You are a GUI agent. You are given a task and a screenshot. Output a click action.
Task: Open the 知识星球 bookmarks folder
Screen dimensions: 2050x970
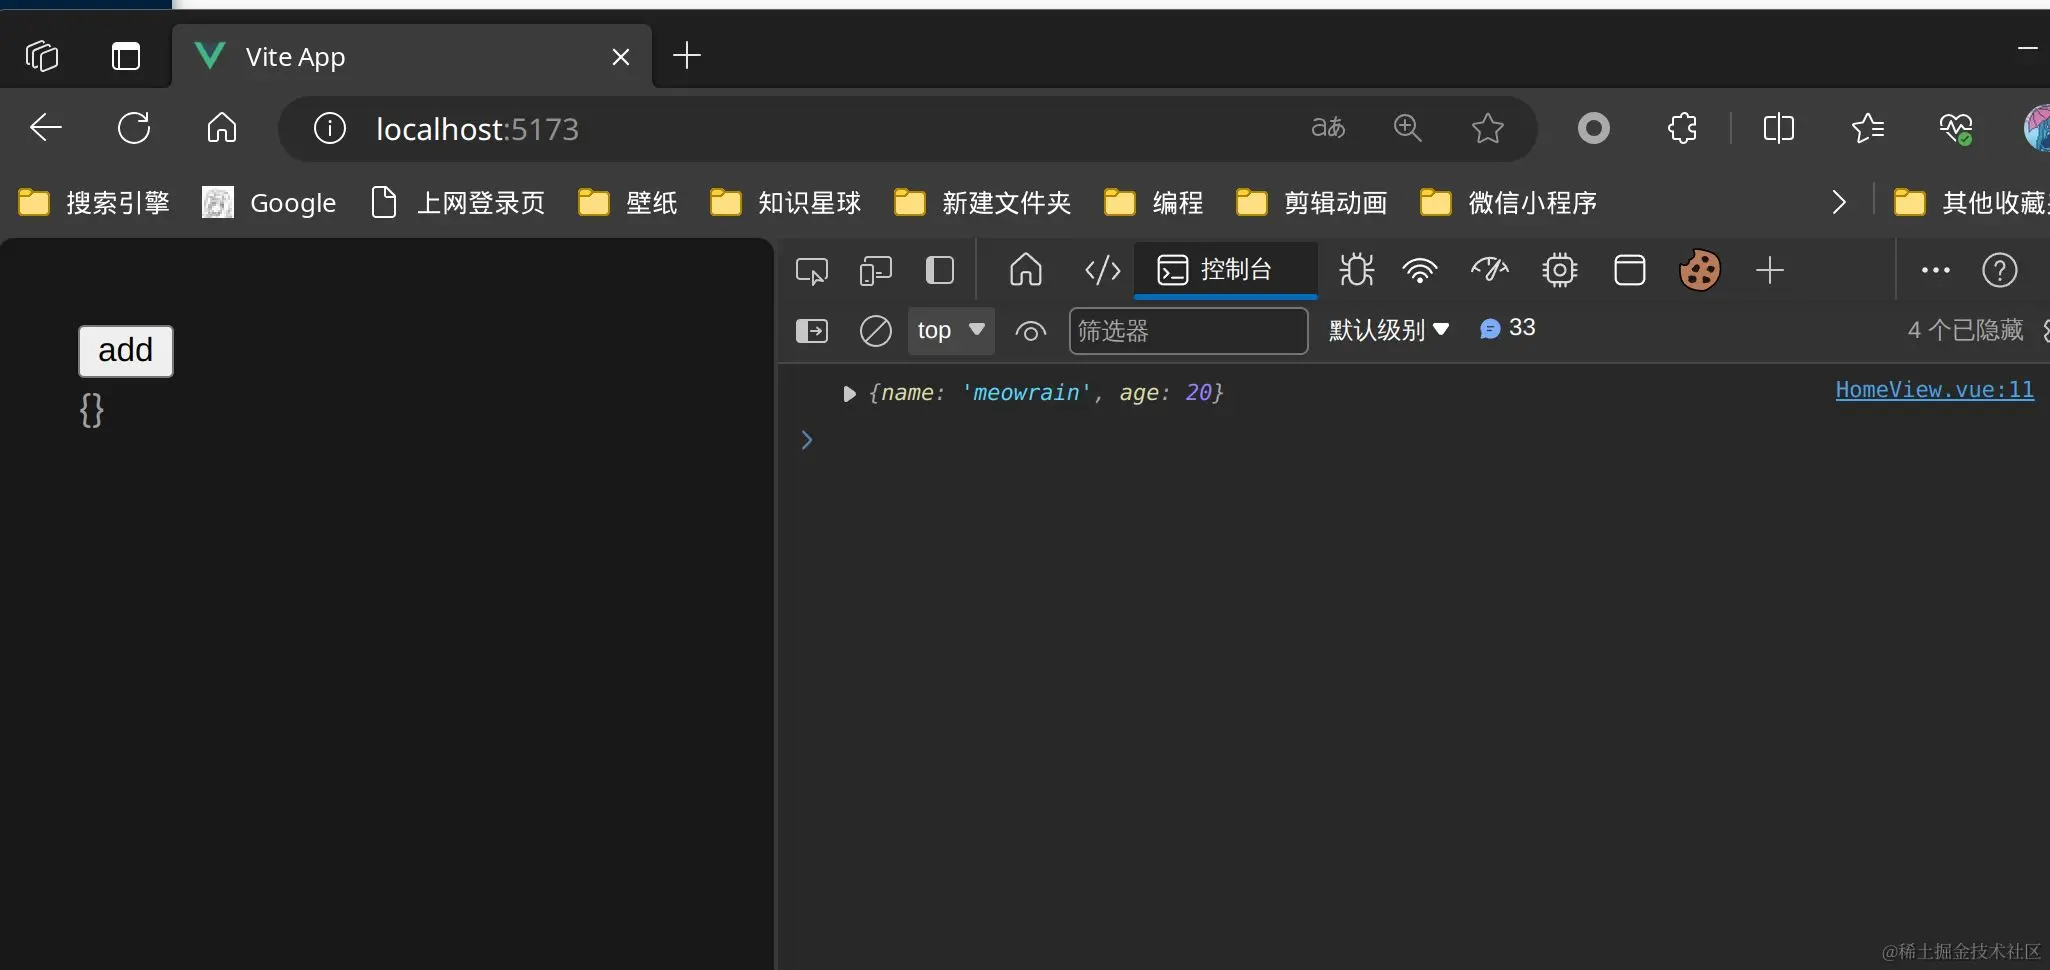[x=786, y=202]
